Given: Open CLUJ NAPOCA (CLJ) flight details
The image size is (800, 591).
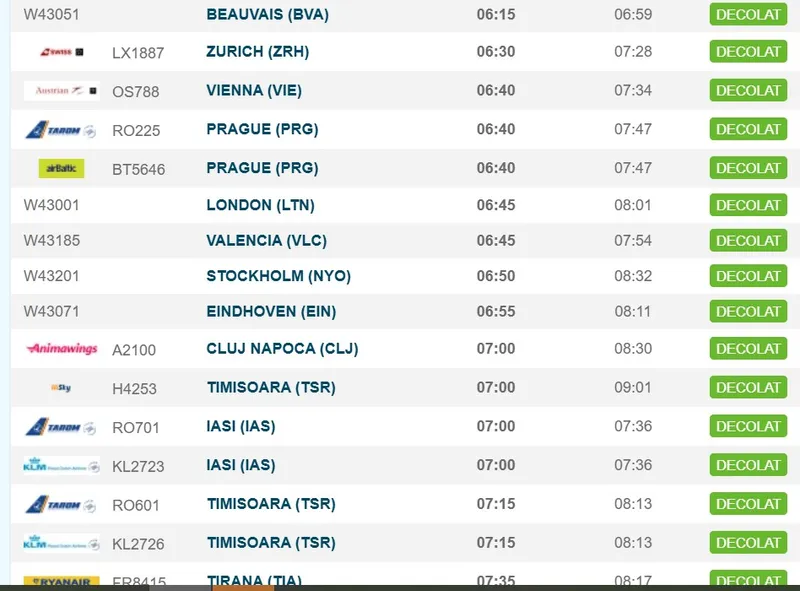Looking at the screenshot, I should 282,349.
